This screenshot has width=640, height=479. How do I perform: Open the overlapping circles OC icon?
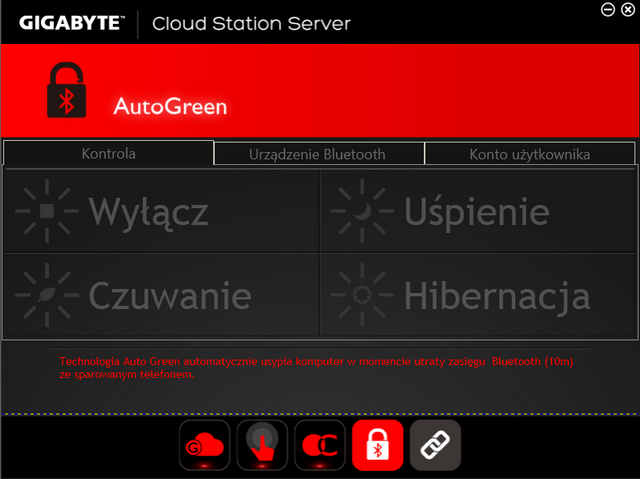(320, 445)
